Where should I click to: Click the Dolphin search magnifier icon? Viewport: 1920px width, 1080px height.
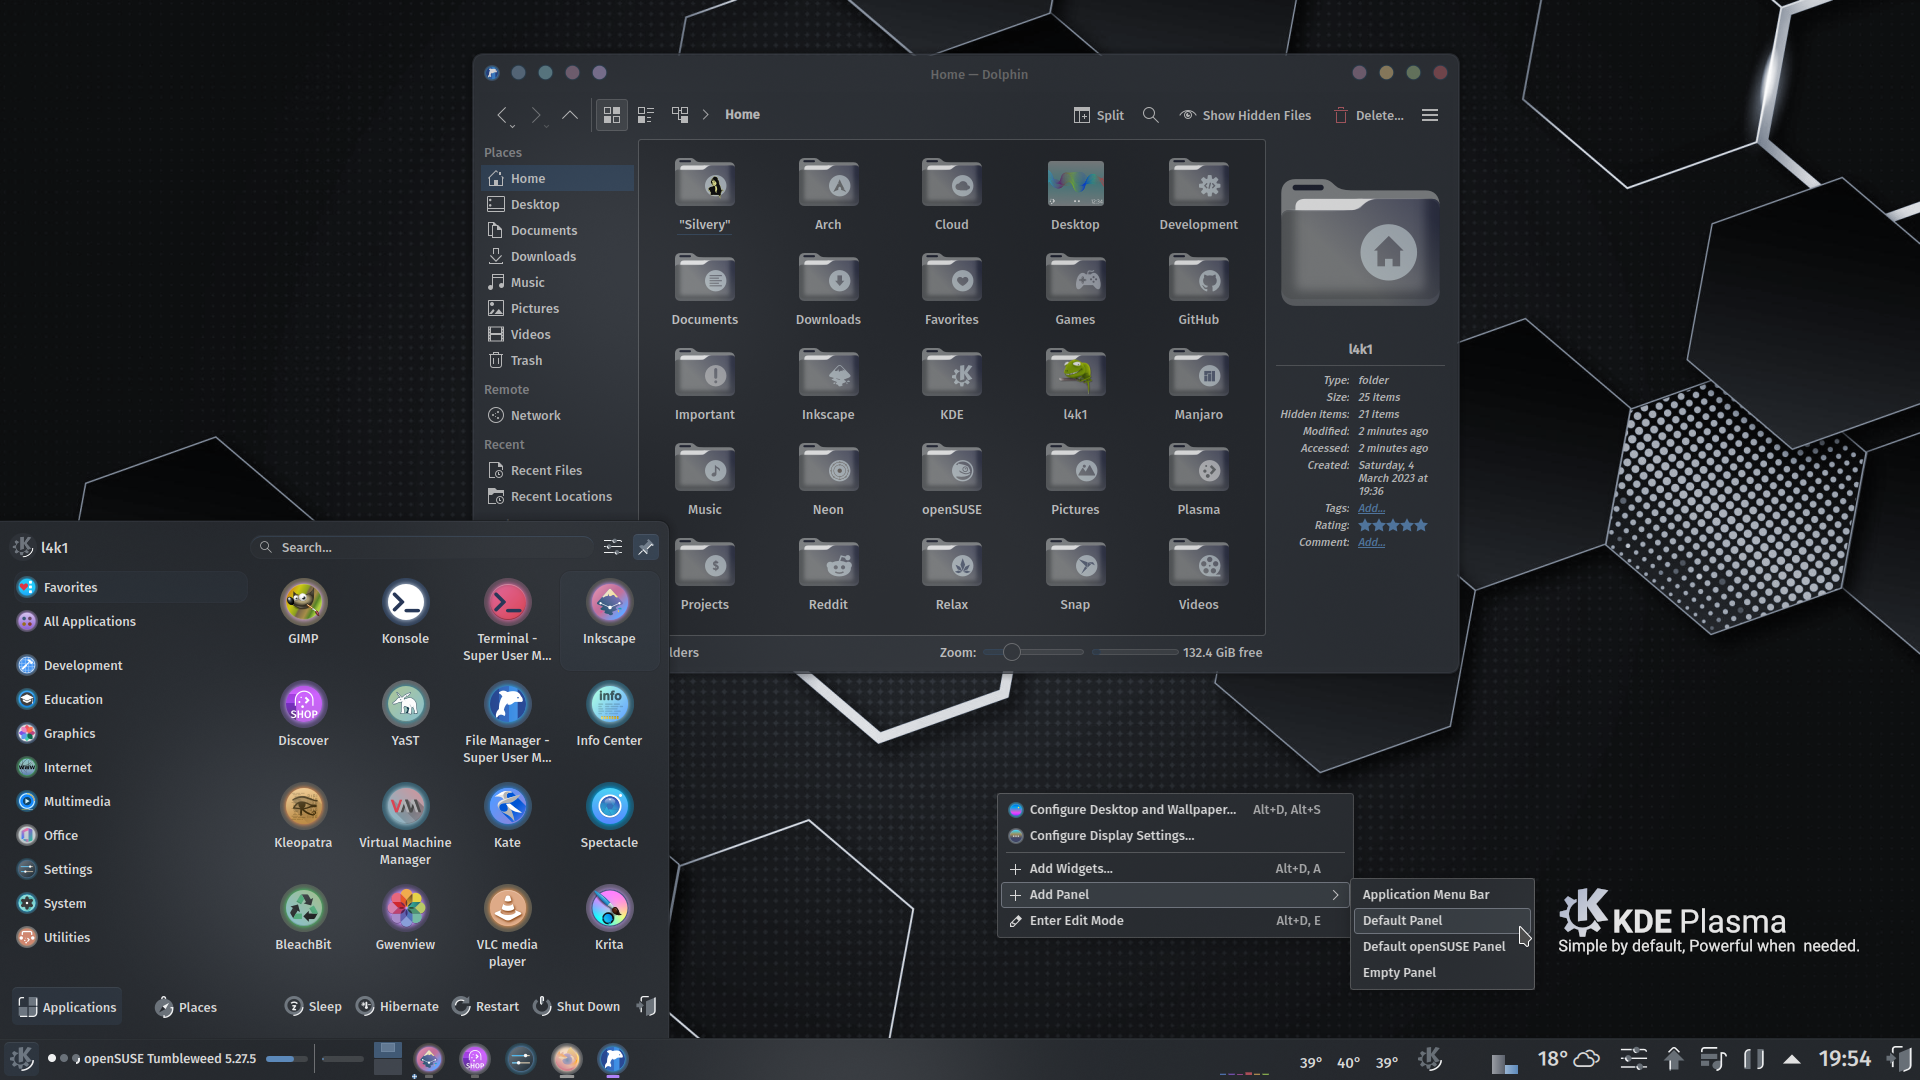(x=1151, y=115)
